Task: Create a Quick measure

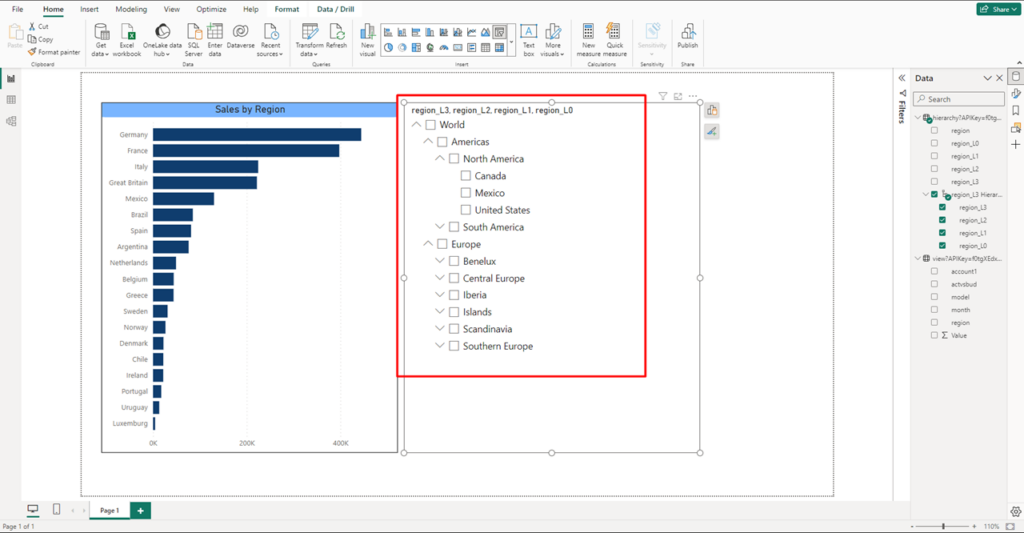Action: [x=615, y=39]
